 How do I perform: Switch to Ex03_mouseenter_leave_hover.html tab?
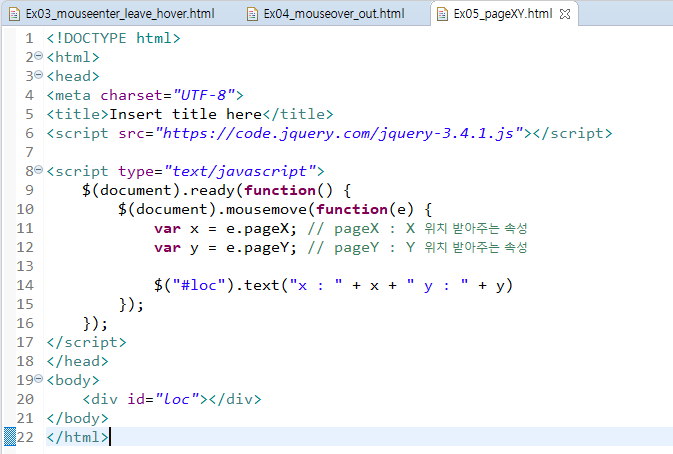[x=120, y=14]
